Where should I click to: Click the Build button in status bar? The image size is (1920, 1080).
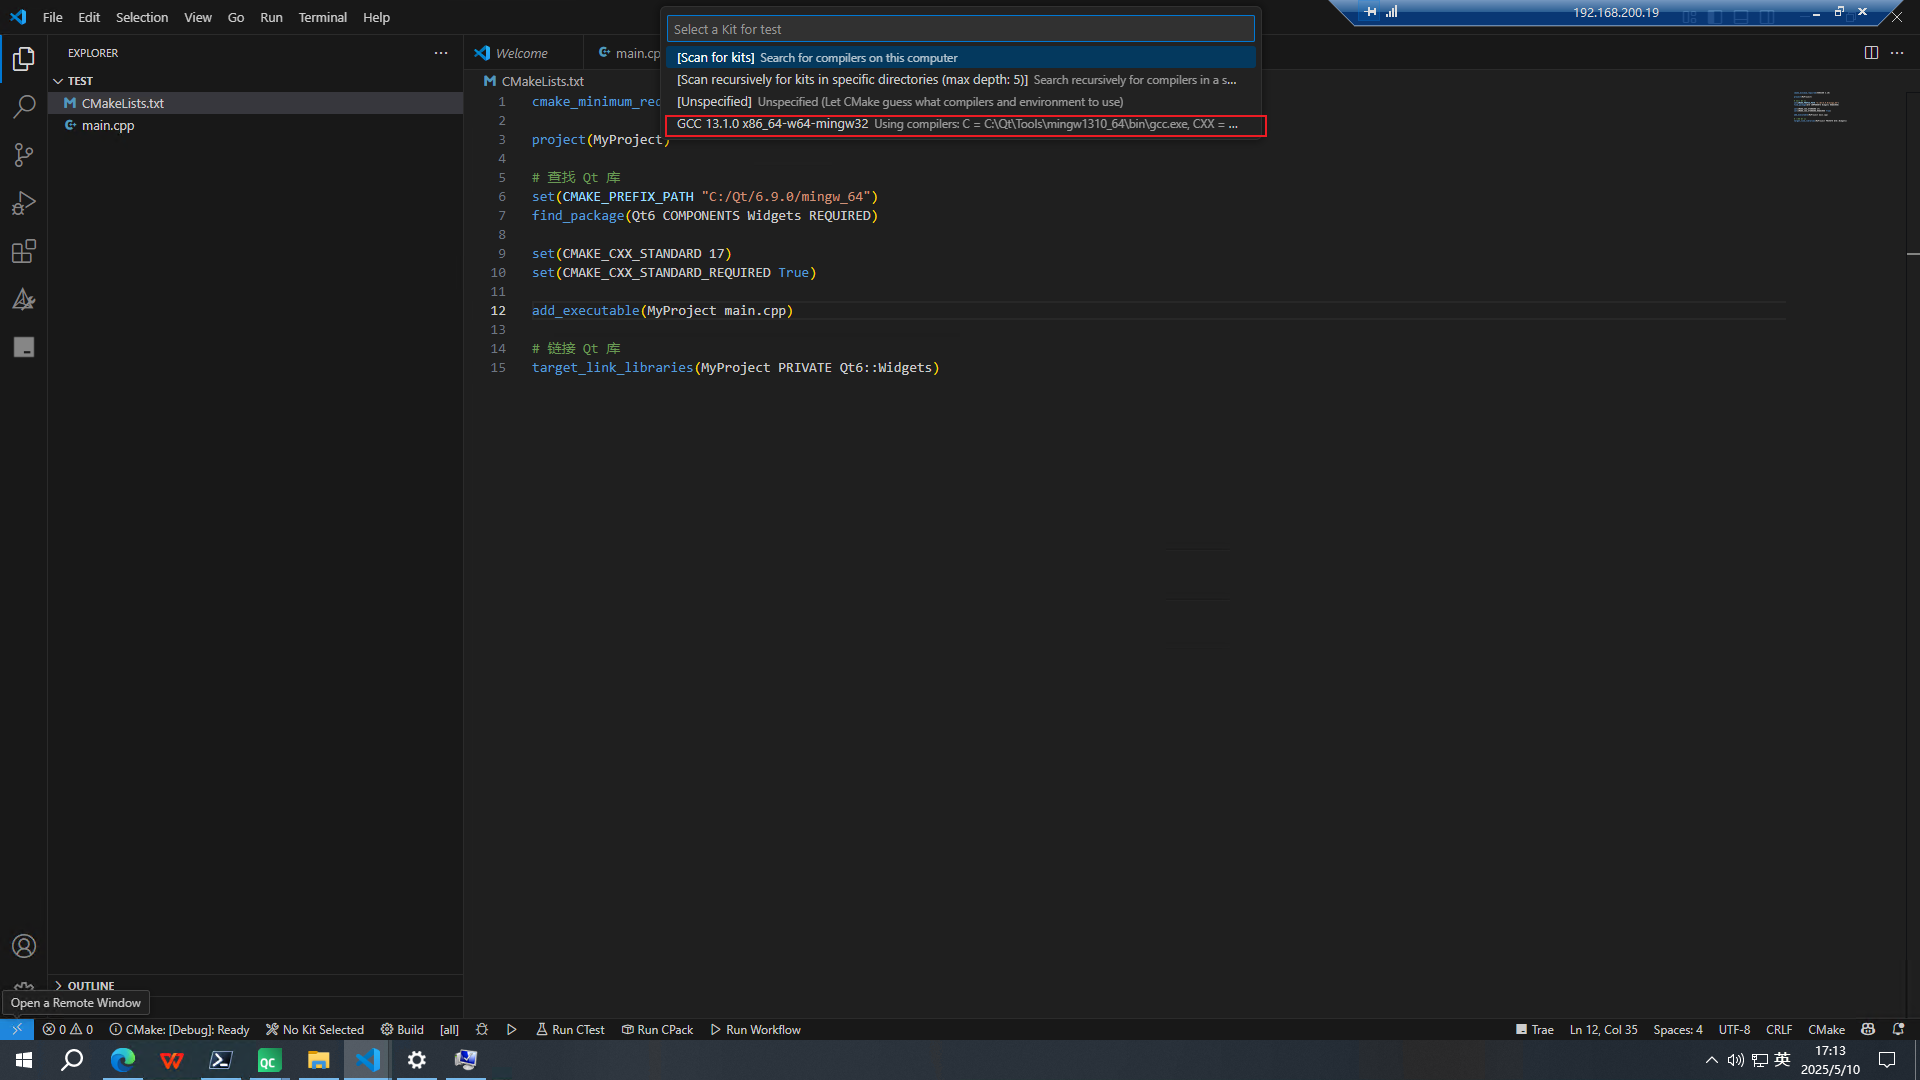tap(402, 1029)
